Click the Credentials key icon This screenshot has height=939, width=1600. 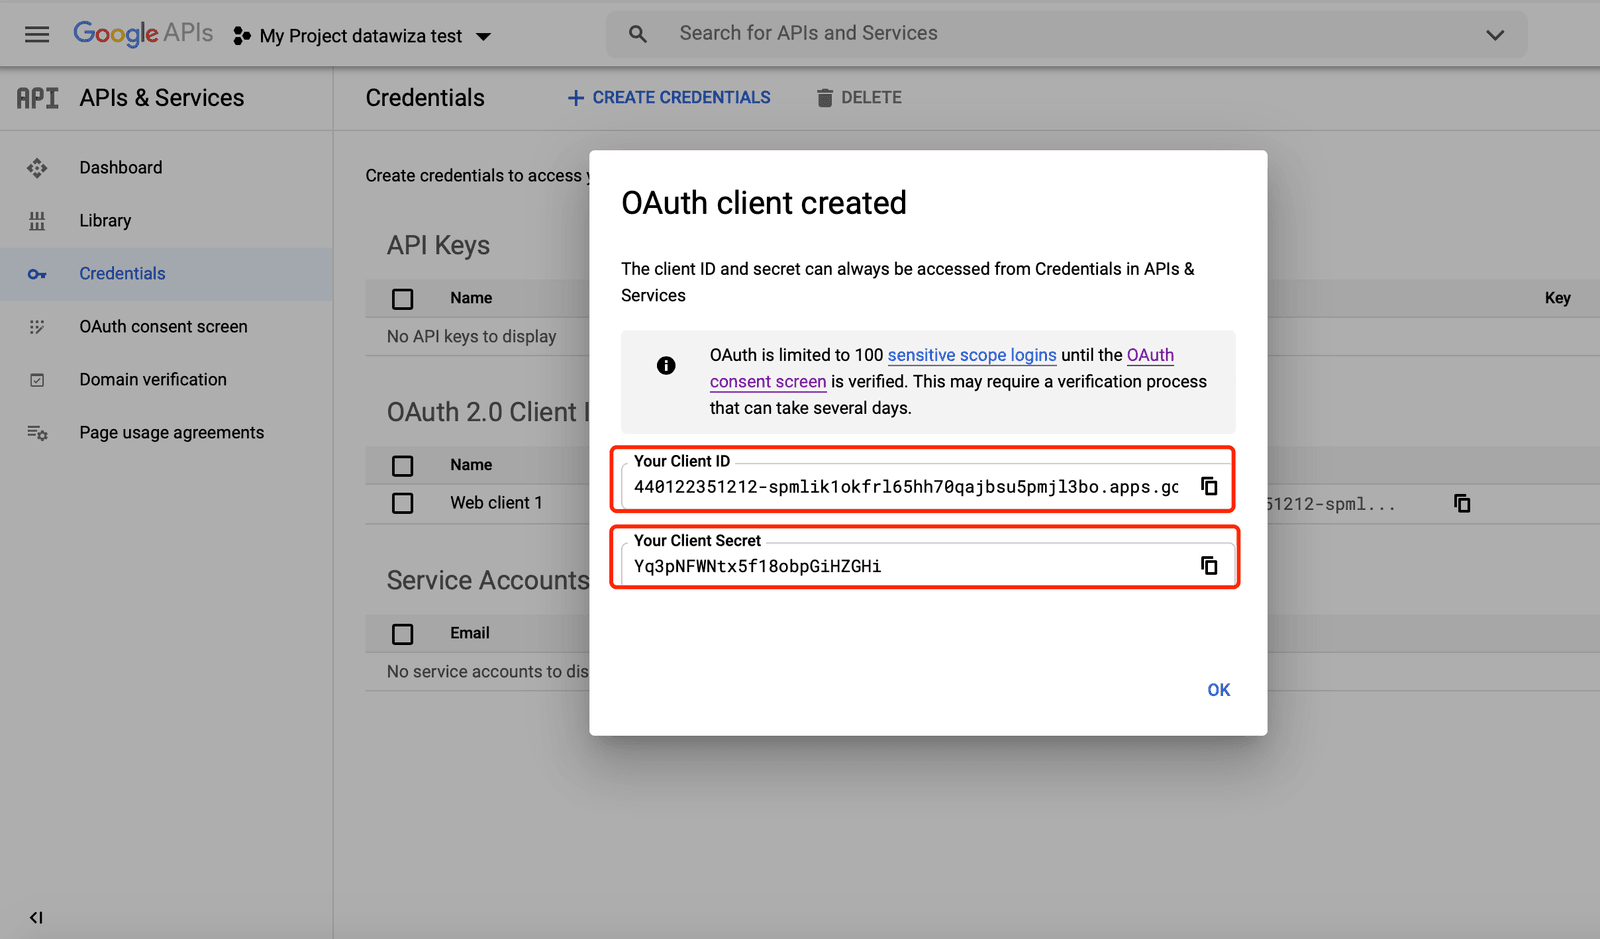point(37,274)
